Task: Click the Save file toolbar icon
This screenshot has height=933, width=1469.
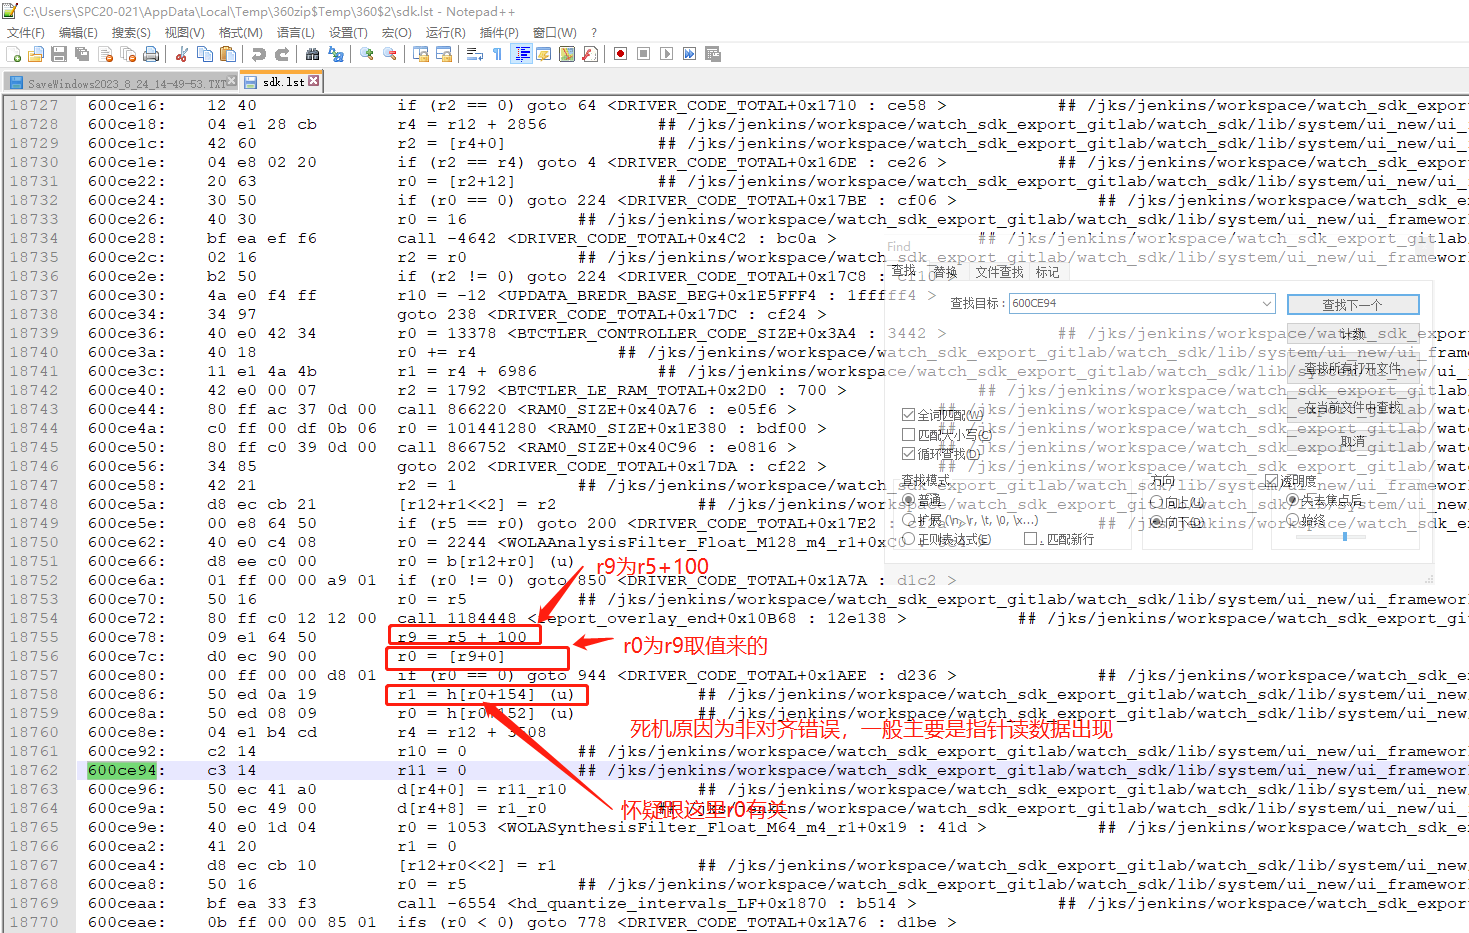Action: click(x=59, y=54)
